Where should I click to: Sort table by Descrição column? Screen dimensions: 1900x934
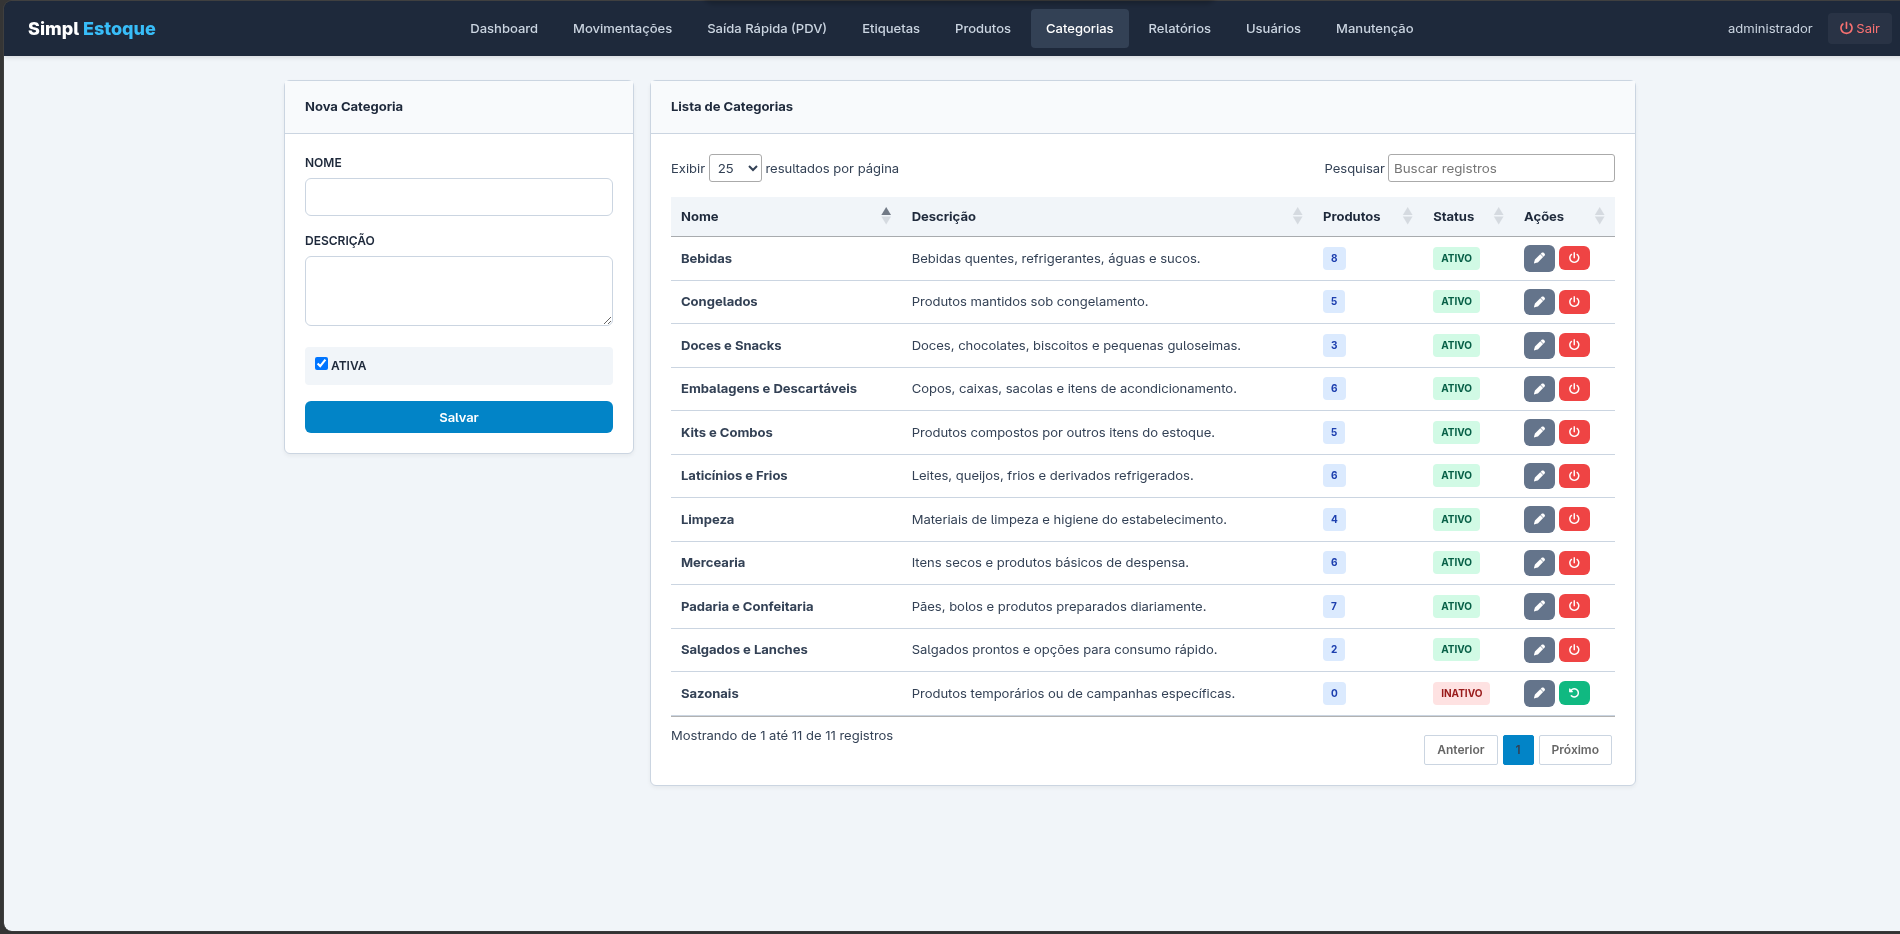tap(1107, 216)
